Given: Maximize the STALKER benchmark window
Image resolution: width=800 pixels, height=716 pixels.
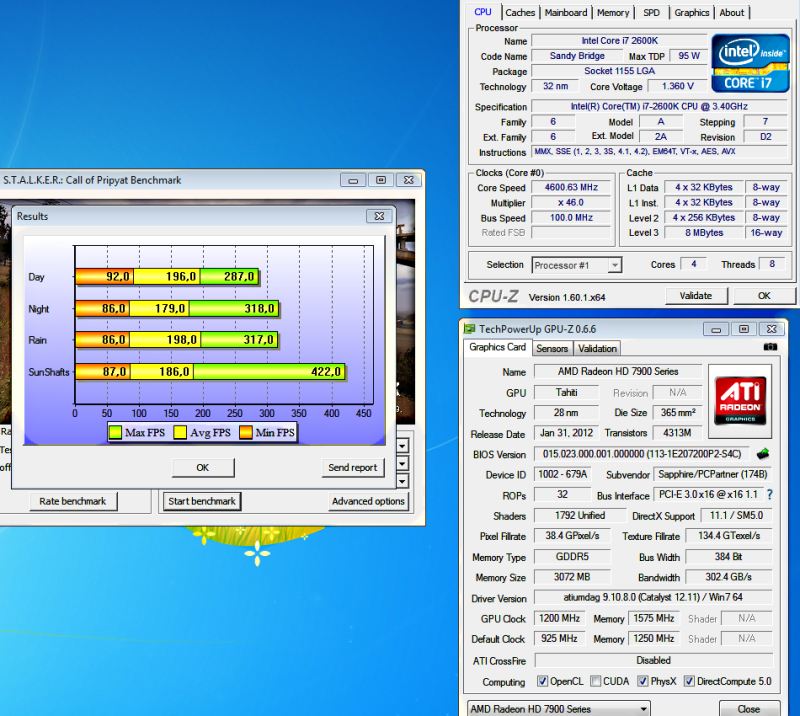Looking at the screenshot, I should pos(381,180).
